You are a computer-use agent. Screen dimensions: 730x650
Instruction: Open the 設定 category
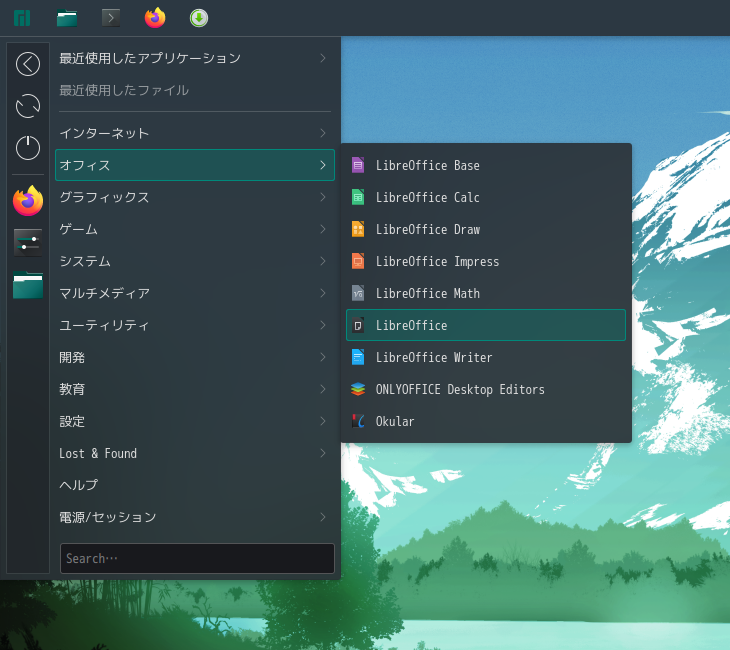[195, 421]
